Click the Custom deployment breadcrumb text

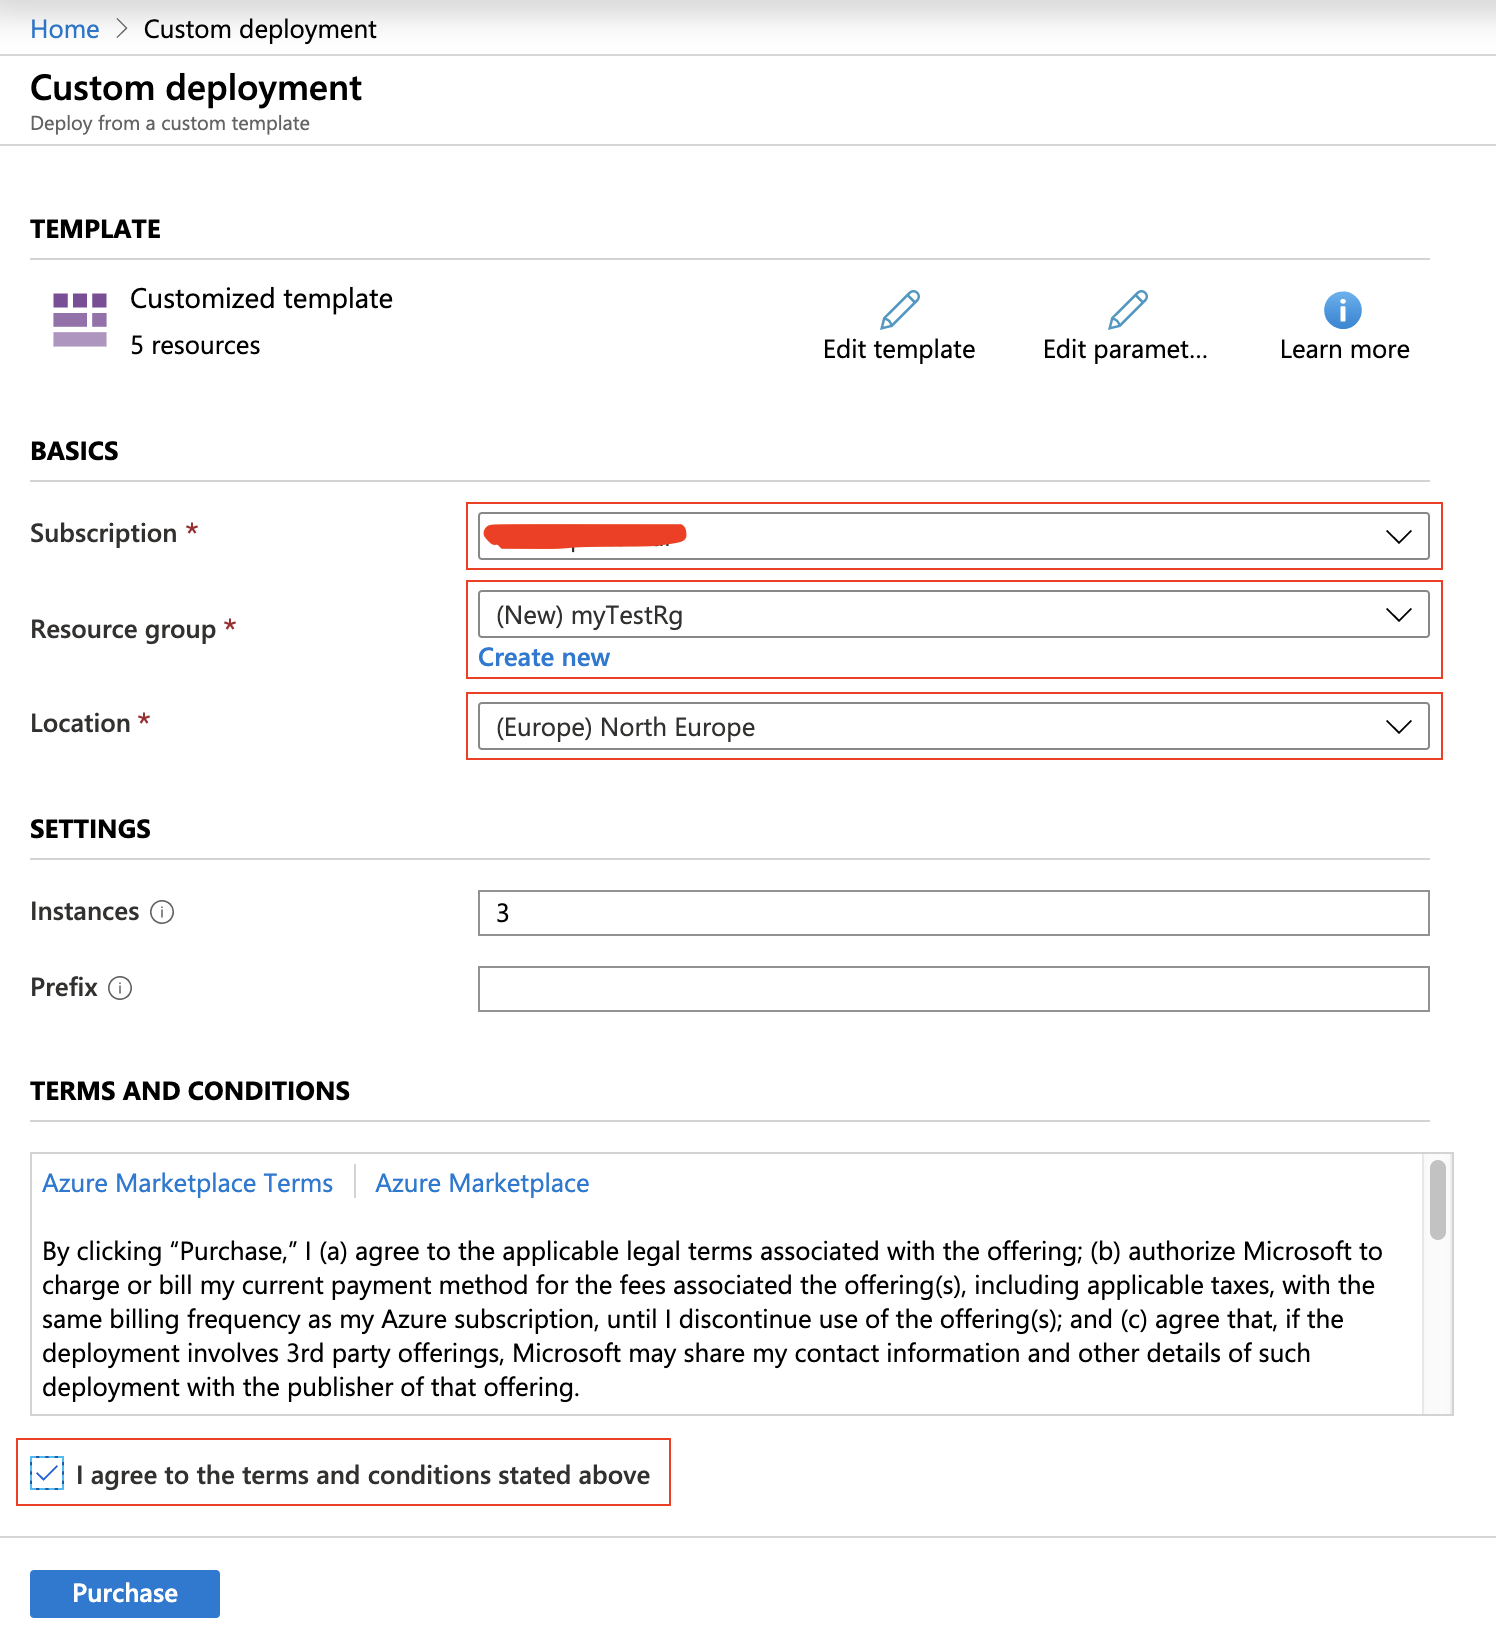(x=260, y=29)
